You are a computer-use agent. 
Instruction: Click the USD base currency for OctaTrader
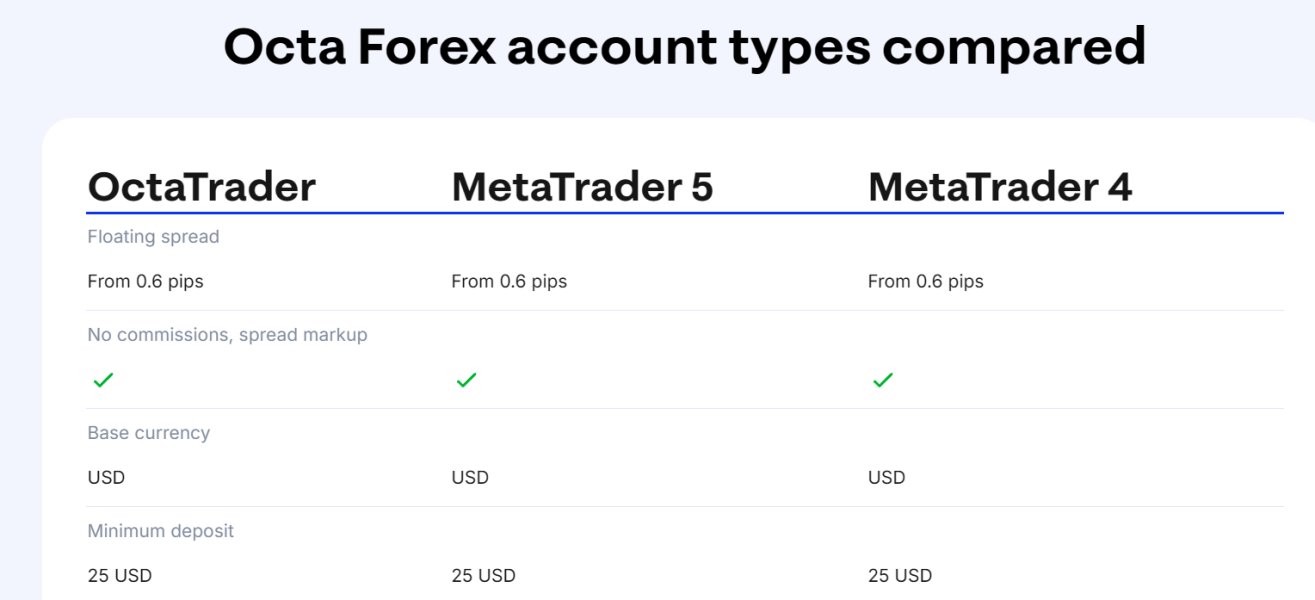[106, 478]
